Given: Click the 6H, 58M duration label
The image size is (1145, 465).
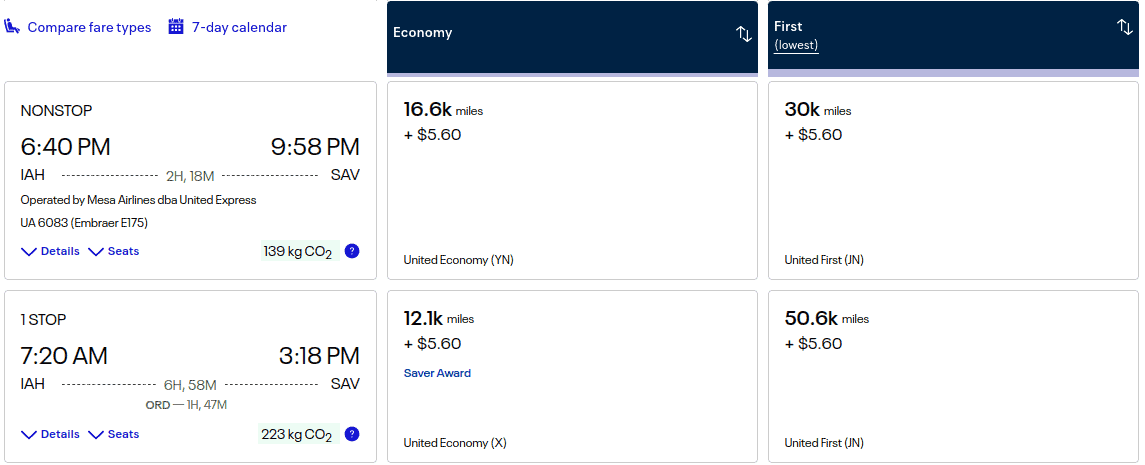Looking at the screenshot, I should (190, 385).
